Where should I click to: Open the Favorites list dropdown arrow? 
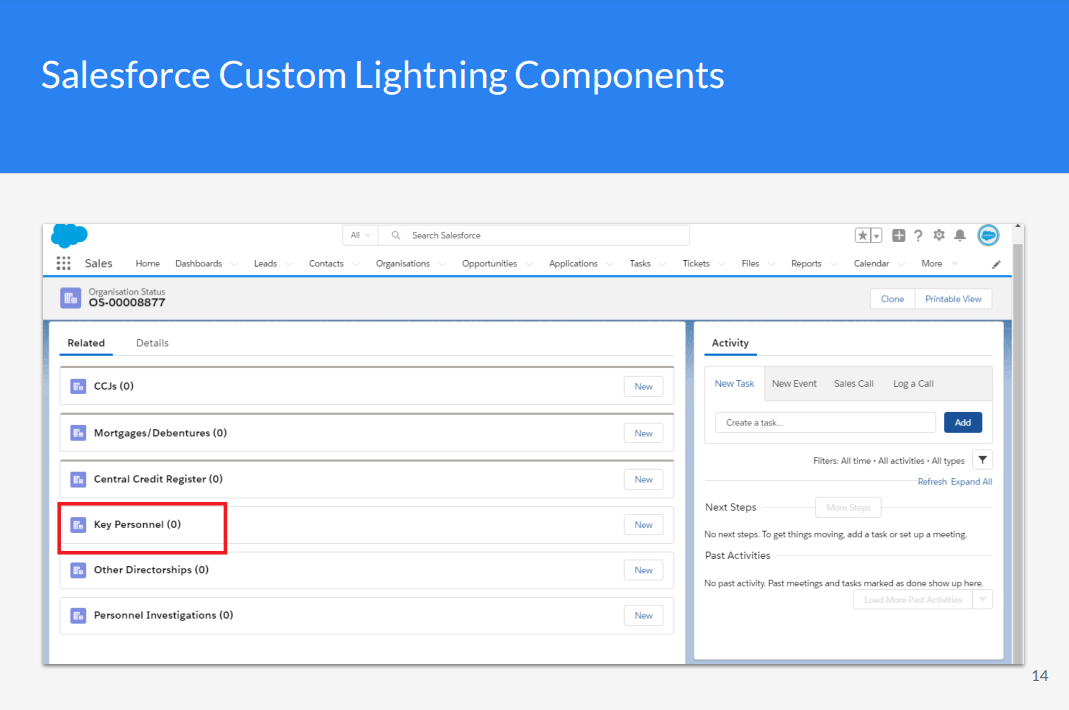pos(877,235)
